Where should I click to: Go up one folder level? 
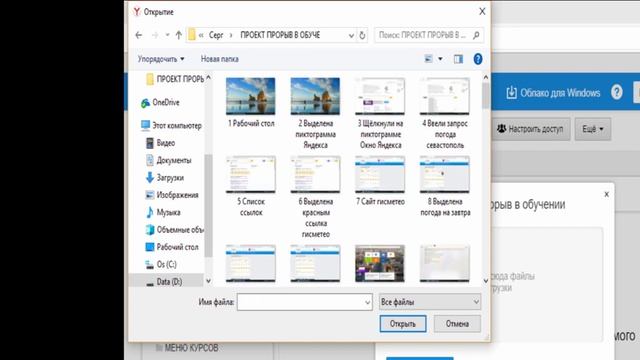(x=178, y=35)
